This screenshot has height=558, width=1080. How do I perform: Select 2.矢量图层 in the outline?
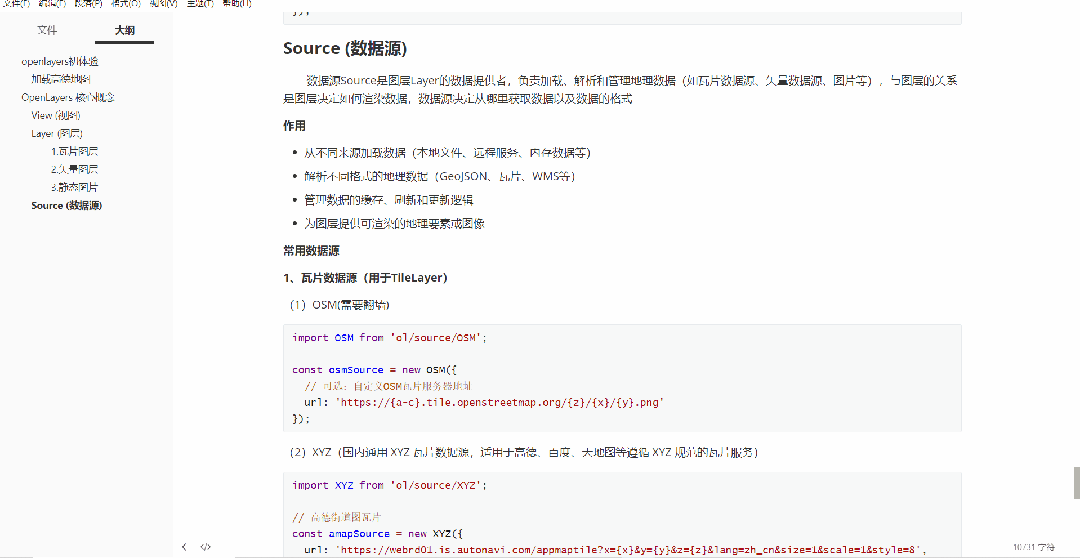click(x=74, y=169)
